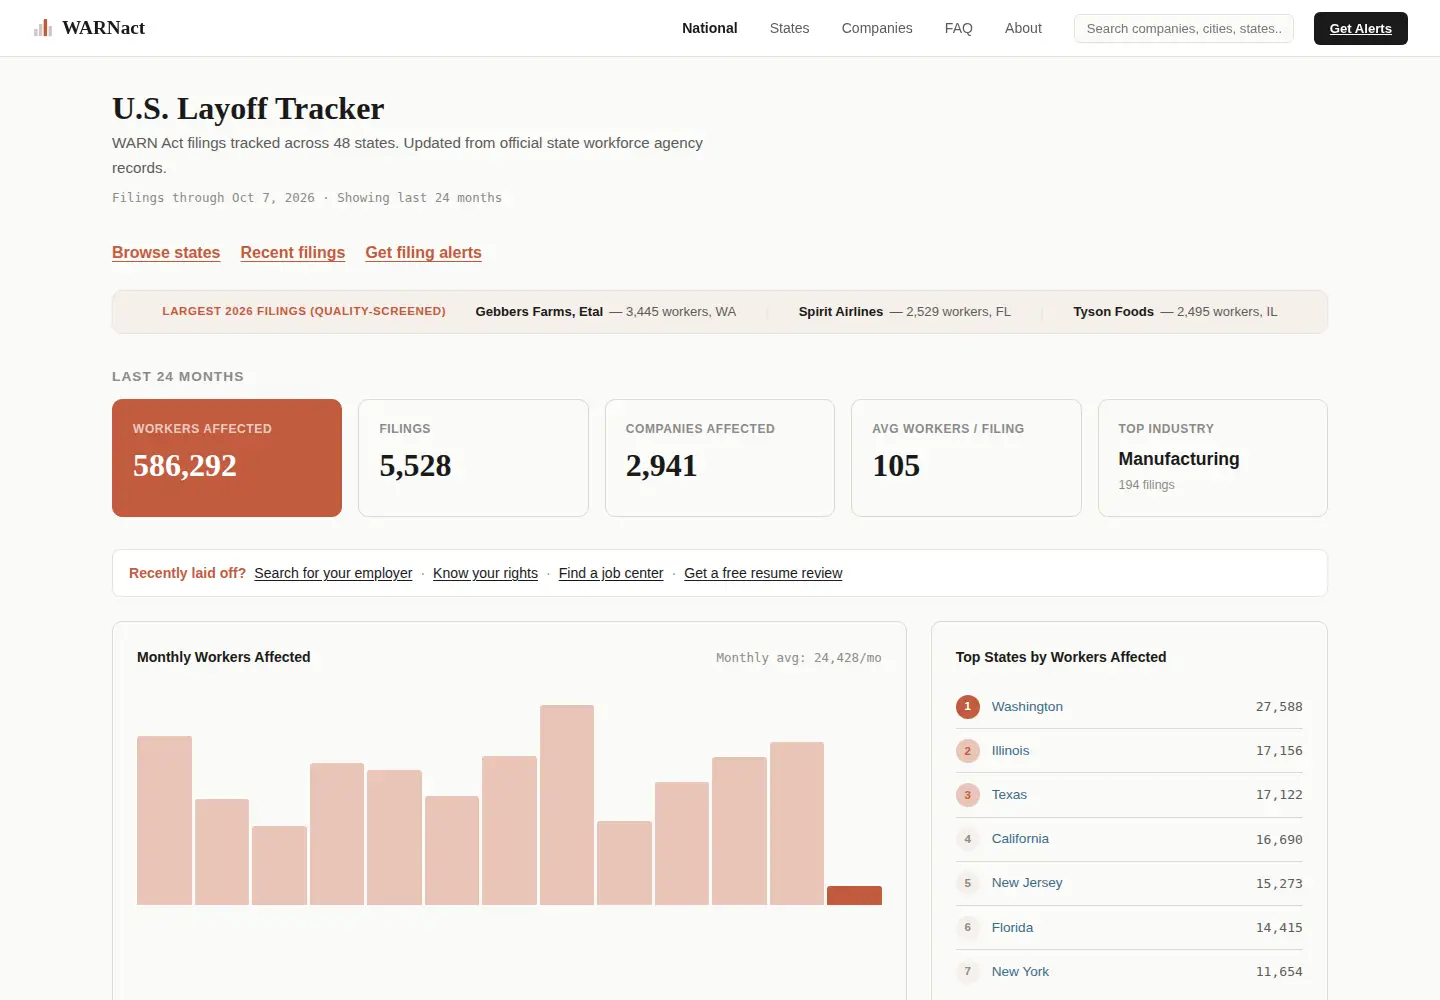Follow the Browse states link
Viewport: 1440px width, 1000px height.
(x=166, y=252)
